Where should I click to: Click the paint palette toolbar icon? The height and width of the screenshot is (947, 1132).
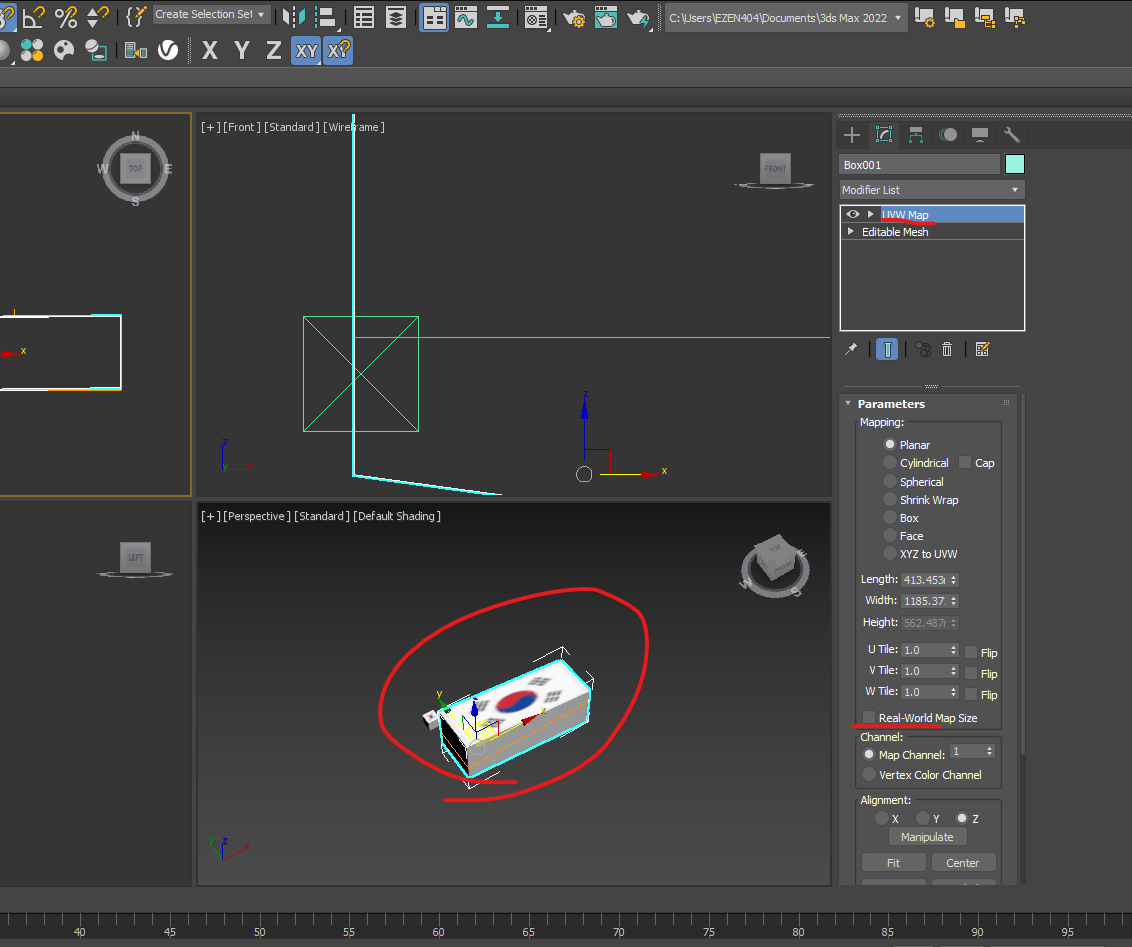(x=64, y=50)
